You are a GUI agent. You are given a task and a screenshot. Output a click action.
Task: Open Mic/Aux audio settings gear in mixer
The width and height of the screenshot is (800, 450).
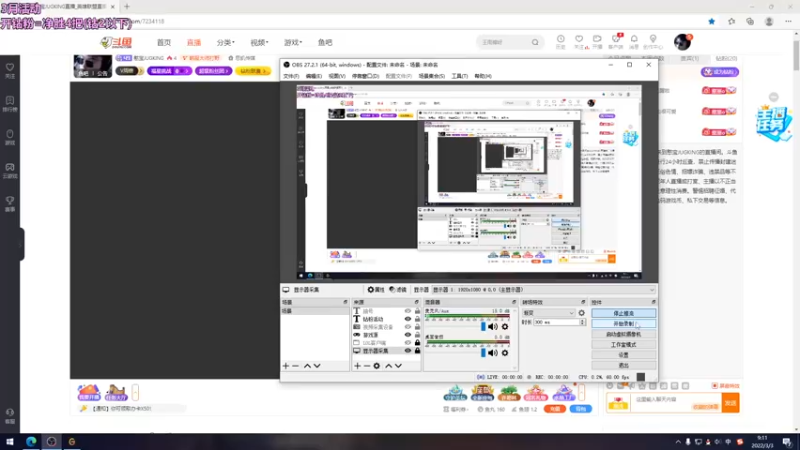[x=505, y=327]
